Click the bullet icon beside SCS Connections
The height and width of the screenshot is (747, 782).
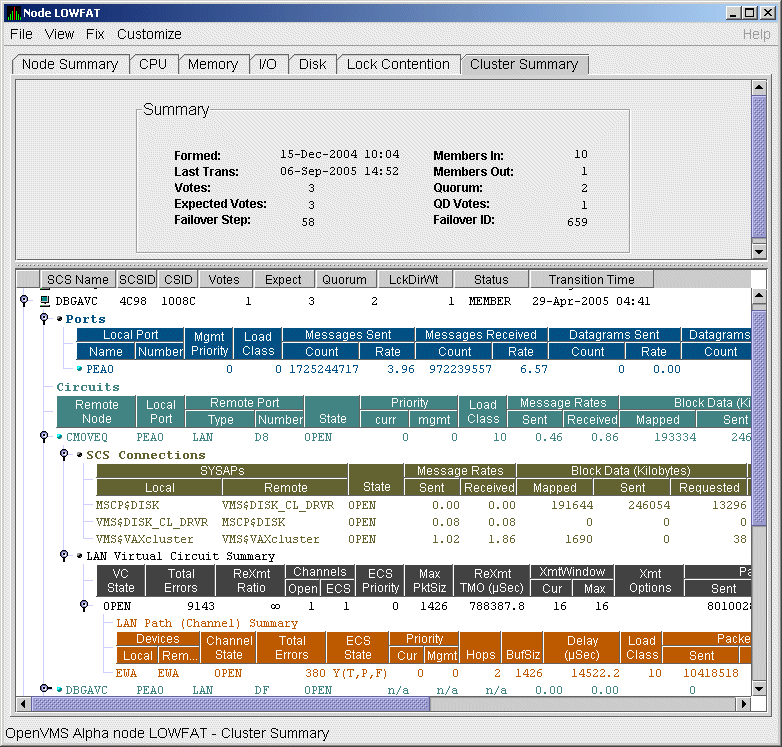pyautogui.click(x=80, y=455)
